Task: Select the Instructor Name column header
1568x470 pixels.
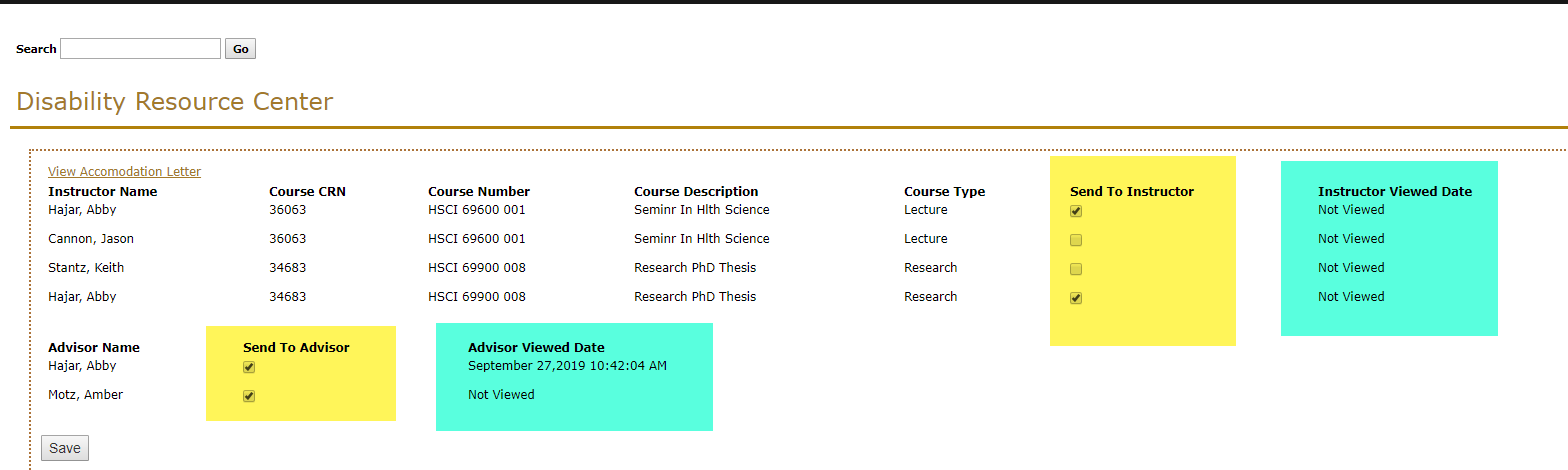Action: [102, 192]
